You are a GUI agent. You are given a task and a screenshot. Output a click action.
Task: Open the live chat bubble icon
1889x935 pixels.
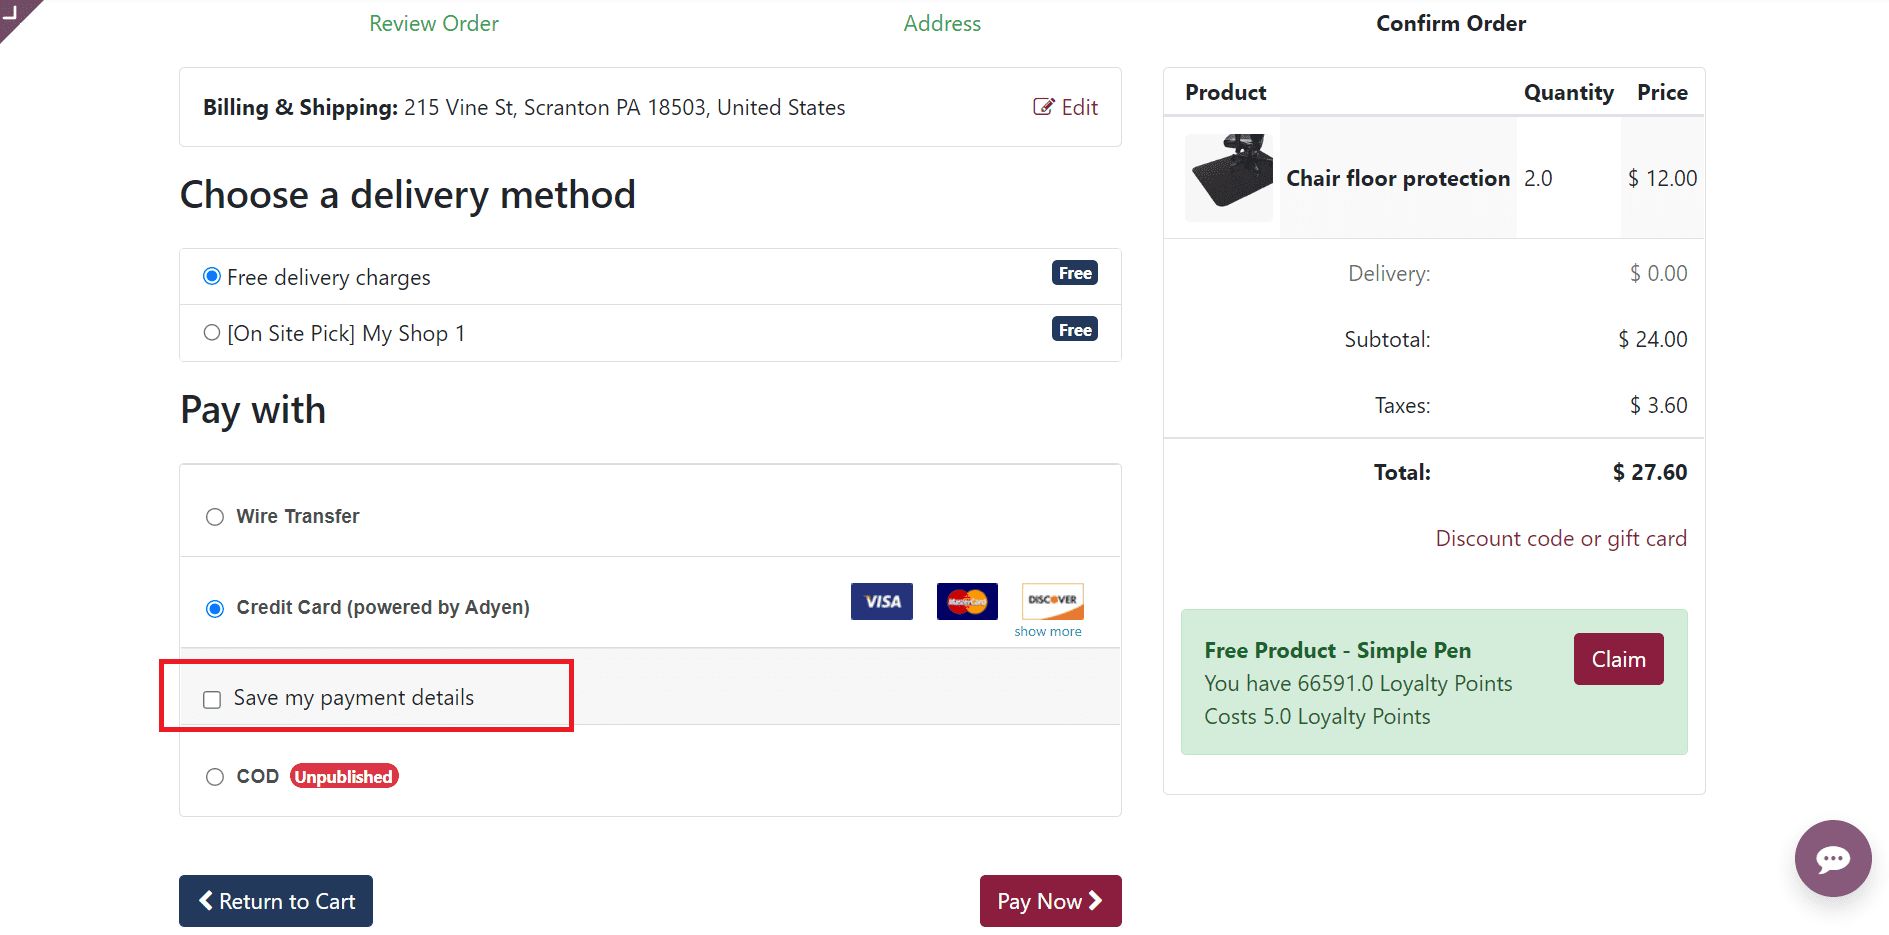tap(1832, 858)
